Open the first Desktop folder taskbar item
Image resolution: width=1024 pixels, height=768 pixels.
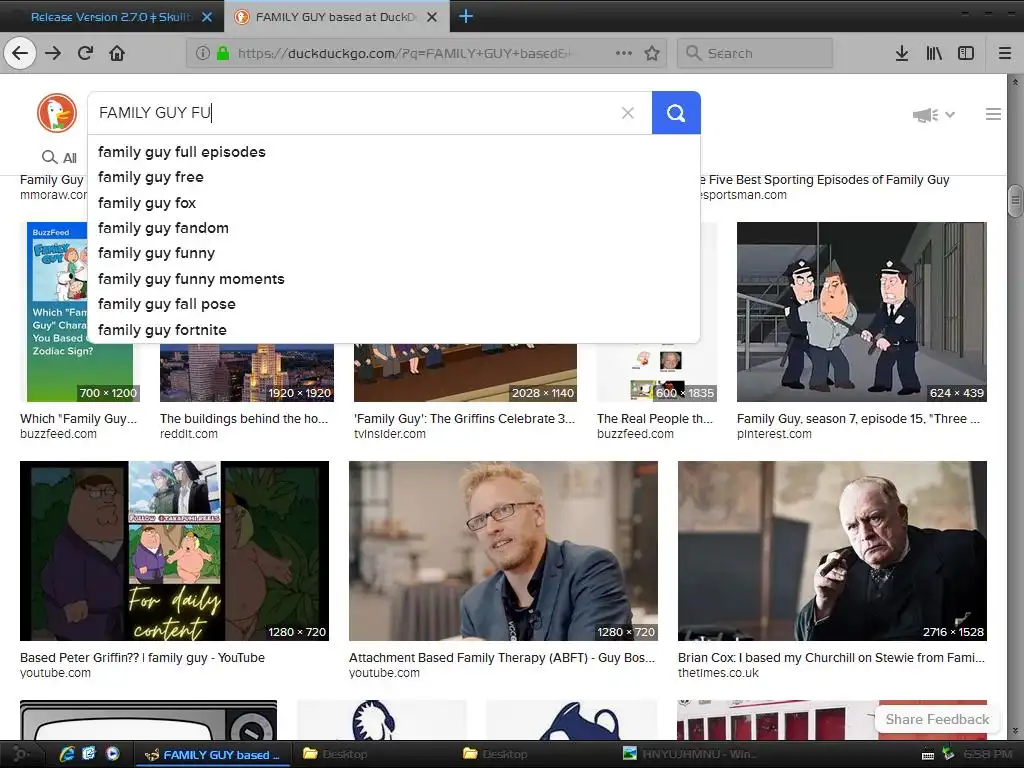click(x=337, y=754)
